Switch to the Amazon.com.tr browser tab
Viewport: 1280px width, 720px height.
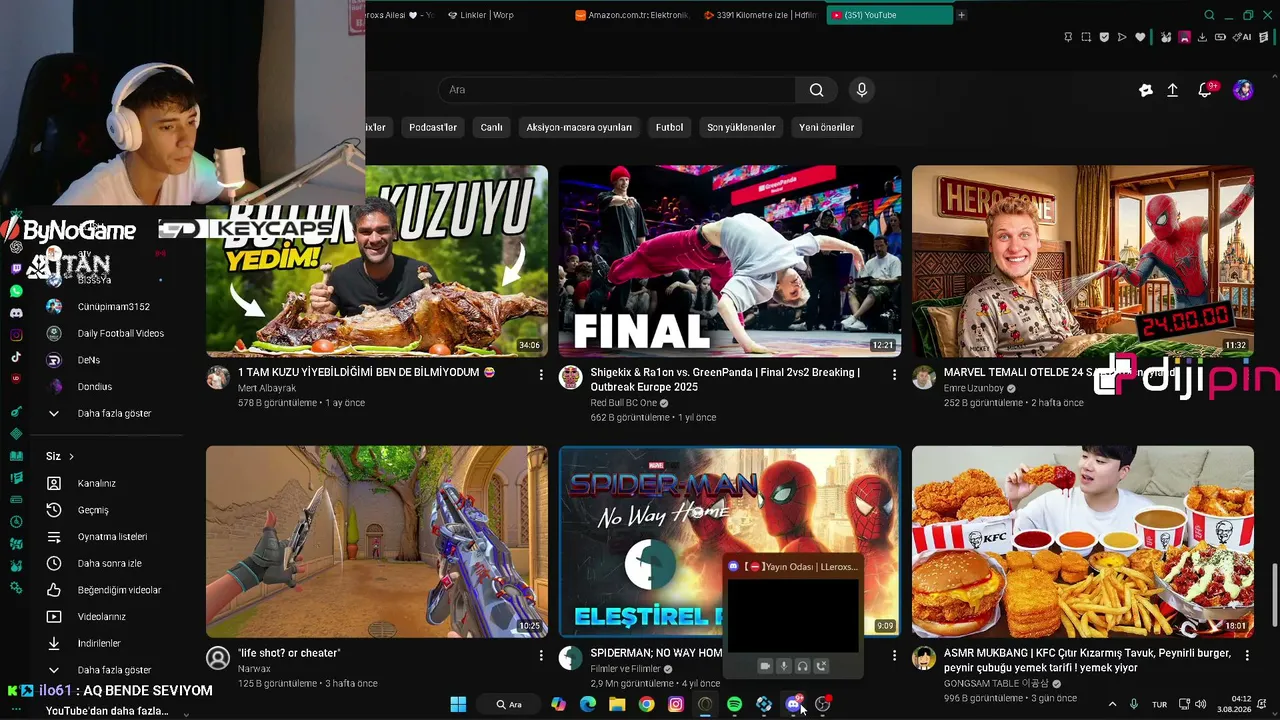click(x=634, y=15)
